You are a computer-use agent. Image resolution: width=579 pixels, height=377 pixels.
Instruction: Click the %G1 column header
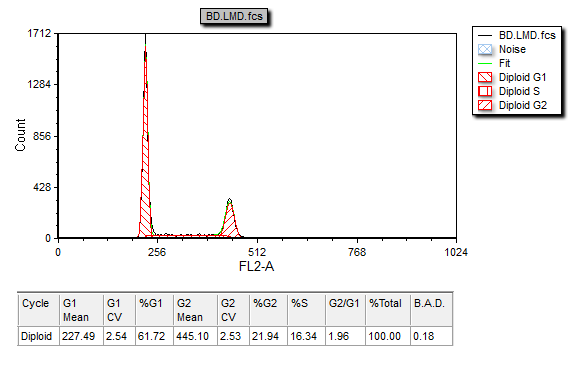point(154,309)
